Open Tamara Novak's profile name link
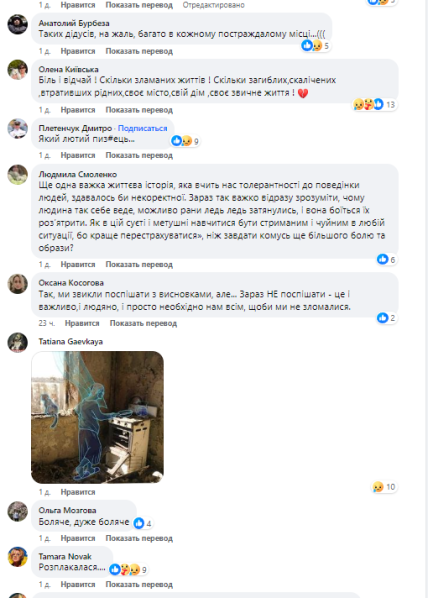Screen dimensions: 428x598 click(65, 556)
